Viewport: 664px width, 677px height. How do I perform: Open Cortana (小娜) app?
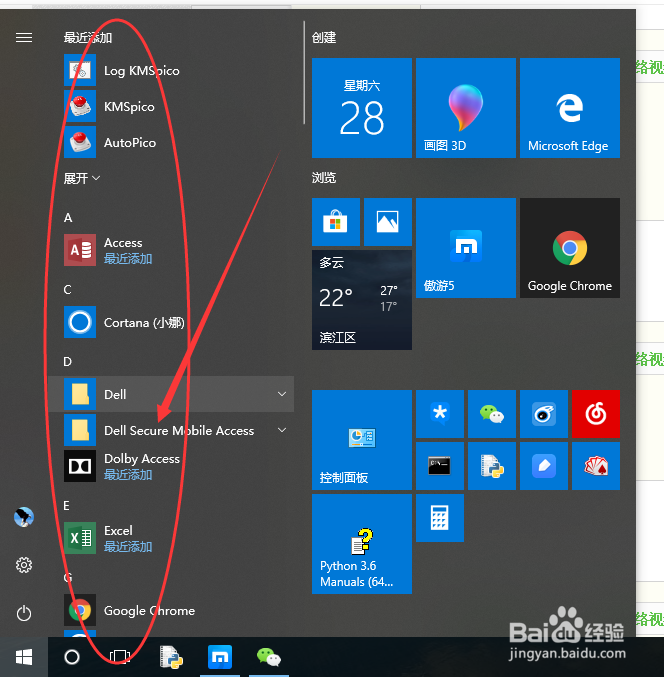pos(171,322)
